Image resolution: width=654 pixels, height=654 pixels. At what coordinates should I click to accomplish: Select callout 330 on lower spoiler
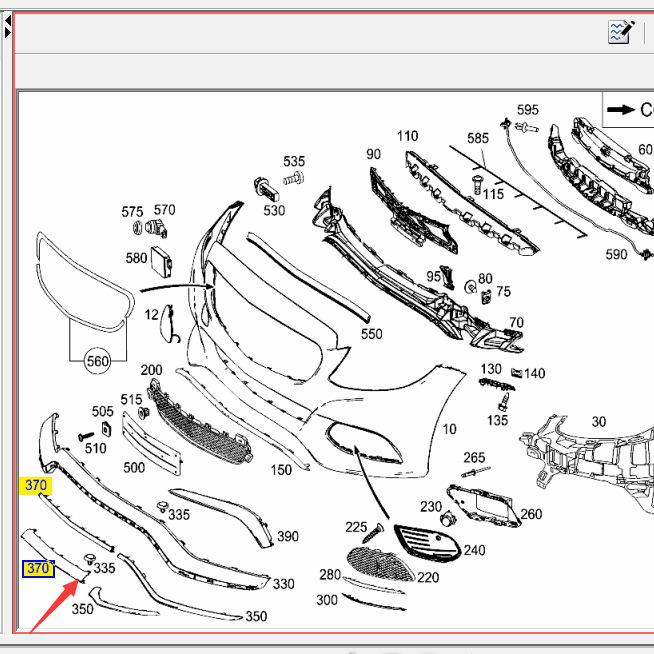(284, 584)
